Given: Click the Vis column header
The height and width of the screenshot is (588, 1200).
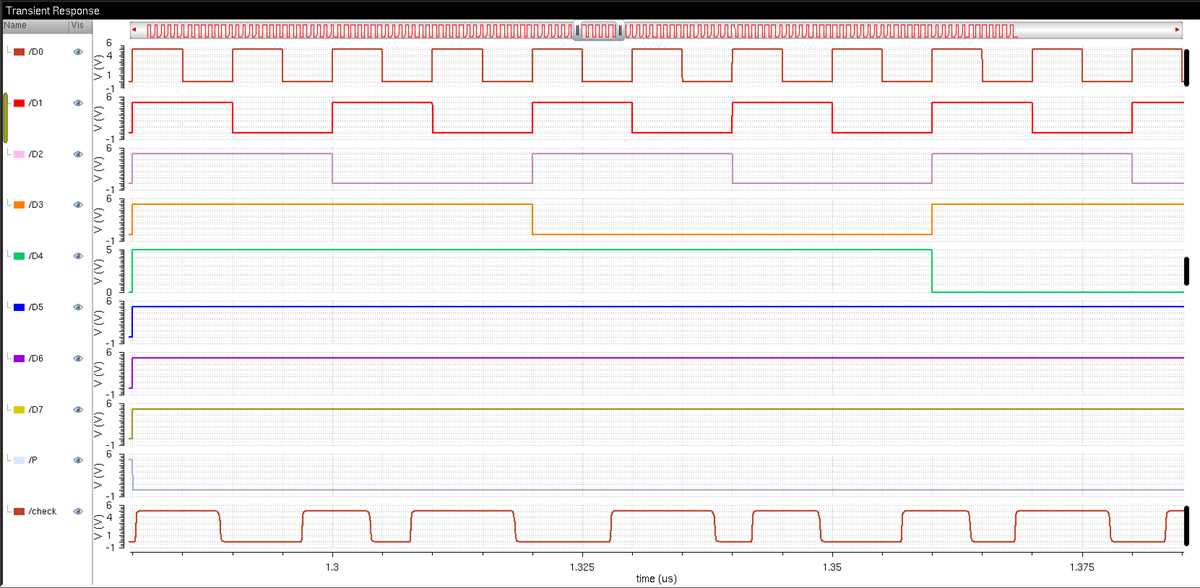Looking at the screenshot, I should click(79, 24).
